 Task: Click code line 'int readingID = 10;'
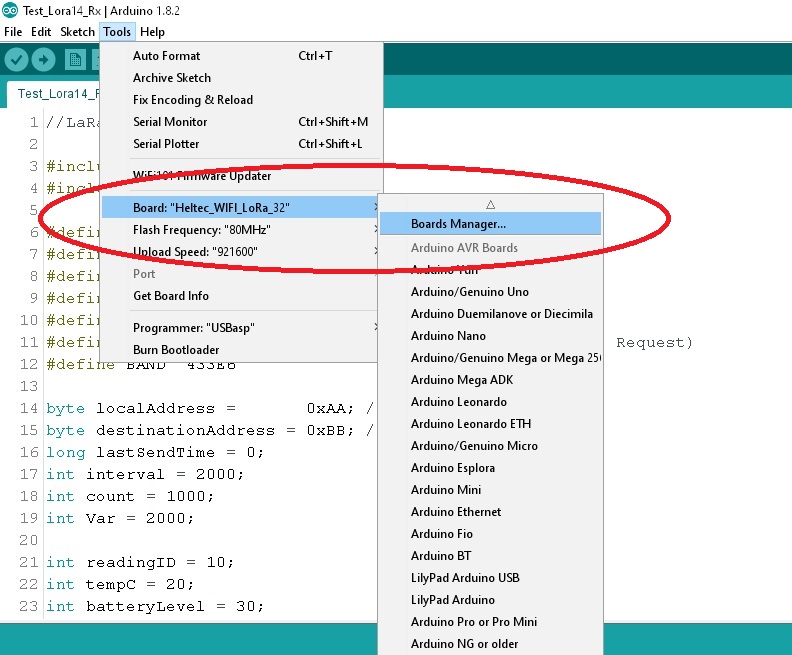click(x=140, y=562)
